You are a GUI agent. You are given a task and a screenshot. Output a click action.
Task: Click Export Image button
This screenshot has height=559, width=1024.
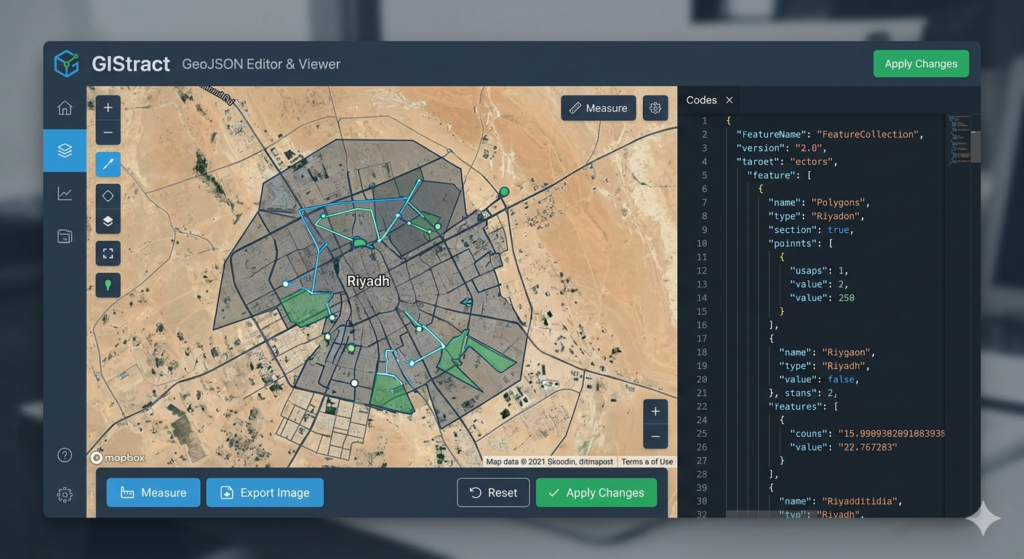(264, 492)
